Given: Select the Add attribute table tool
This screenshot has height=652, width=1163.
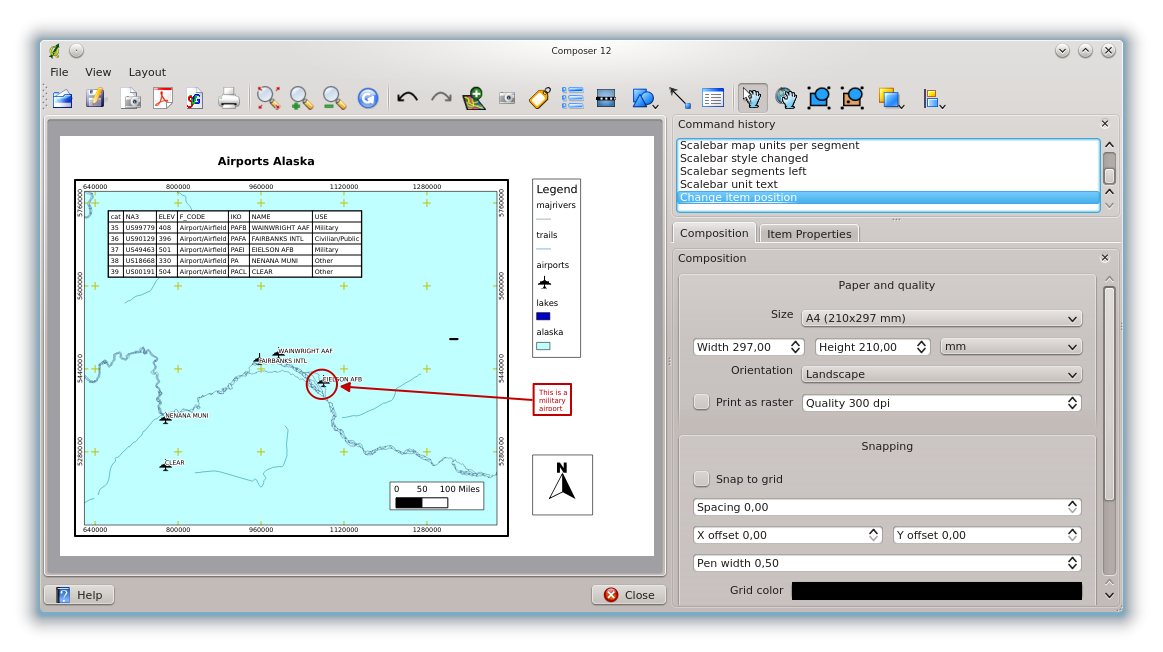Looking at the screenshot, I should 713,98.
